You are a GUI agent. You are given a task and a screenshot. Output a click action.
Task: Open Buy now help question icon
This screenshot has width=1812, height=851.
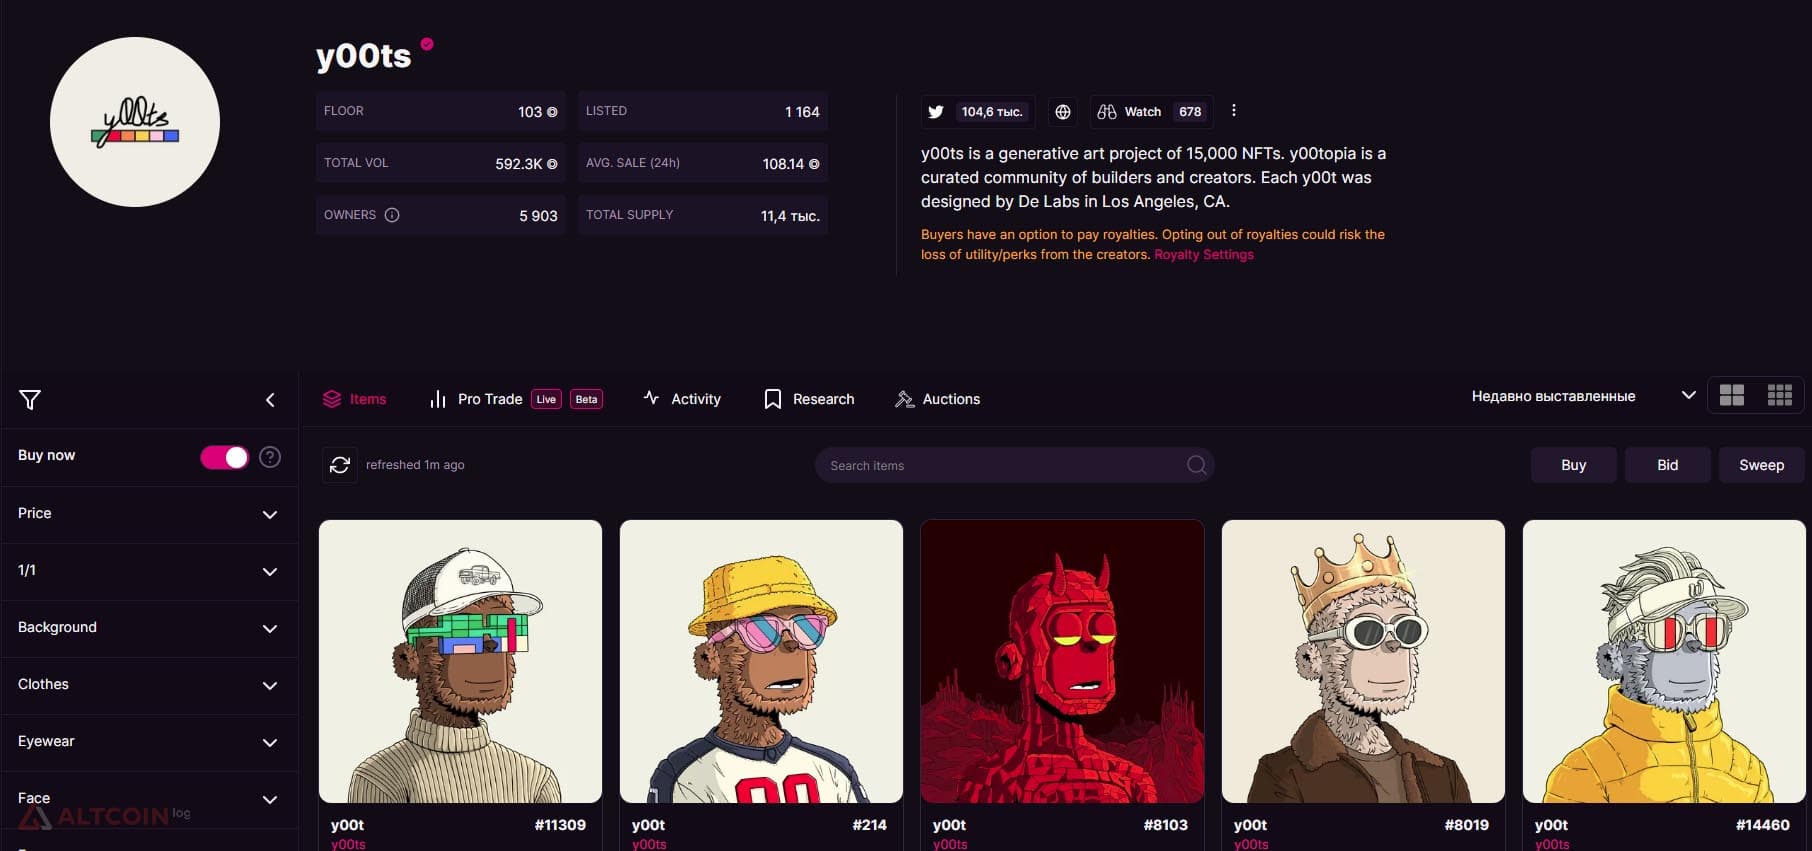click(x=270, y=457)
